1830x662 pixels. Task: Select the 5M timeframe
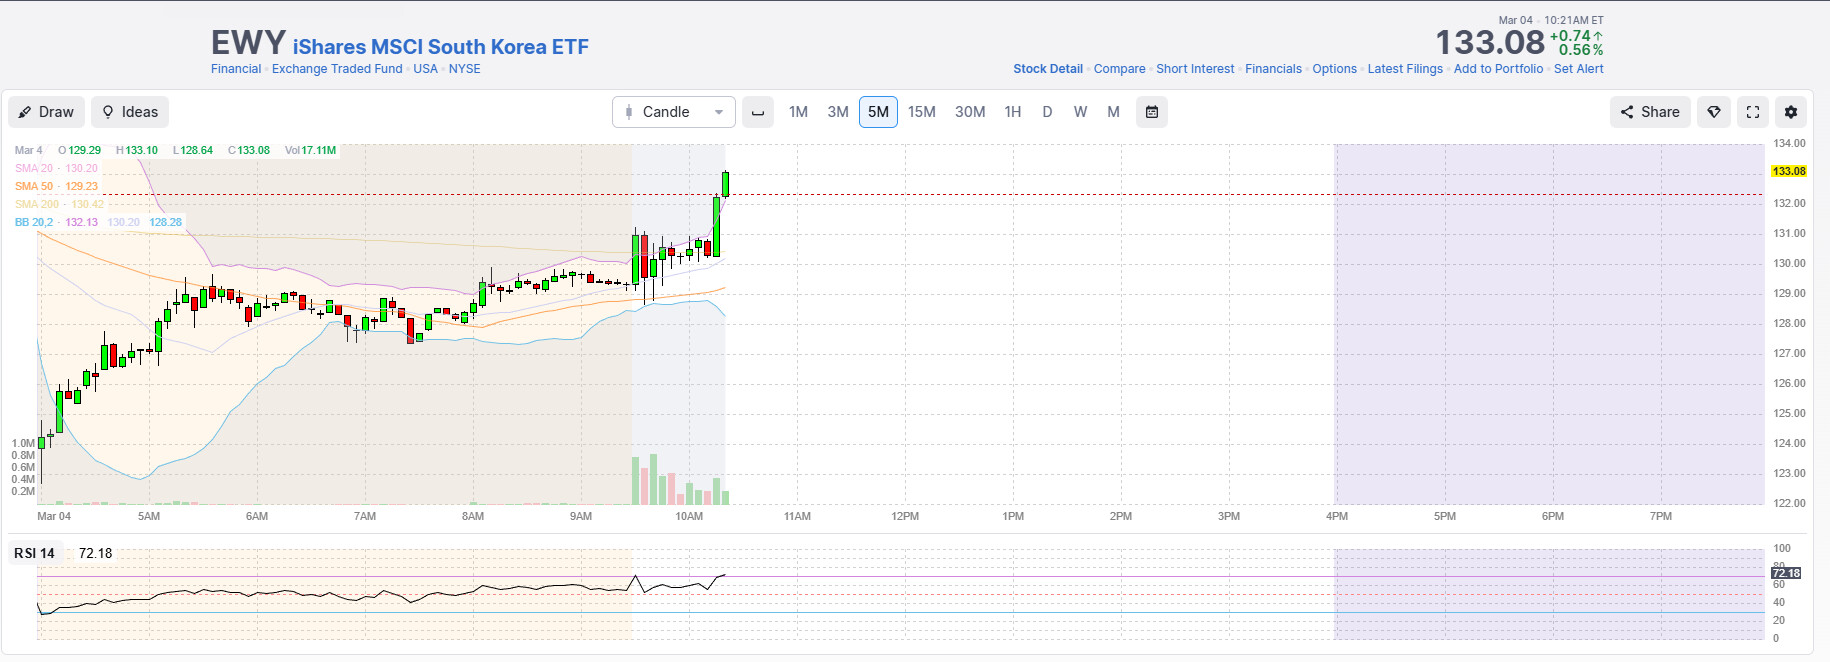878,112
